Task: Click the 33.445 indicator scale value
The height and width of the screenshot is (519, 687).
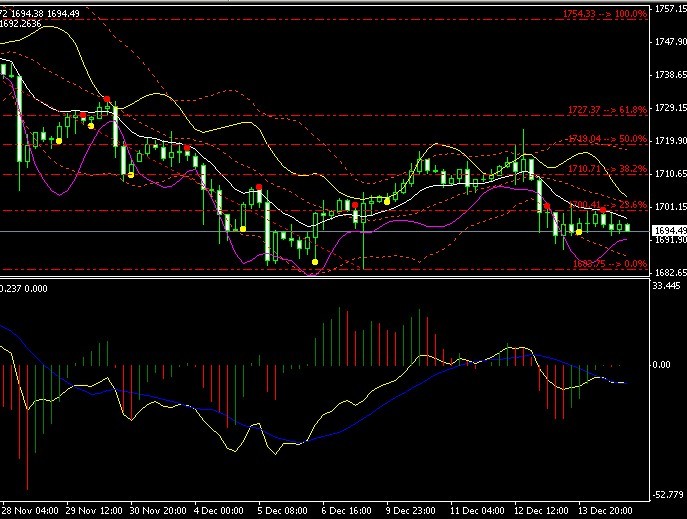Action: [666, 286]
